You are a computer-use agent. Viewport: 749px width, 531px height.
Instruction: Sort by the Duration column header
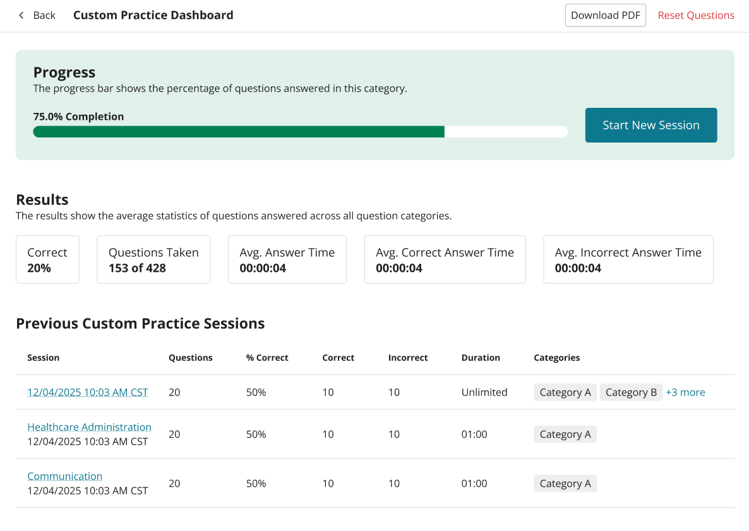481,358
